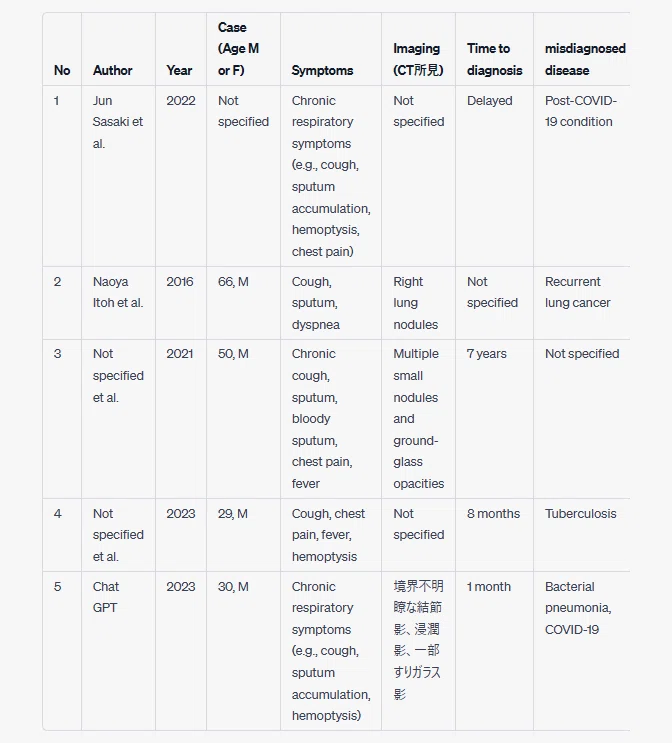Click the 'Naoya Itoh et al.' author cell

click(118, 292)
